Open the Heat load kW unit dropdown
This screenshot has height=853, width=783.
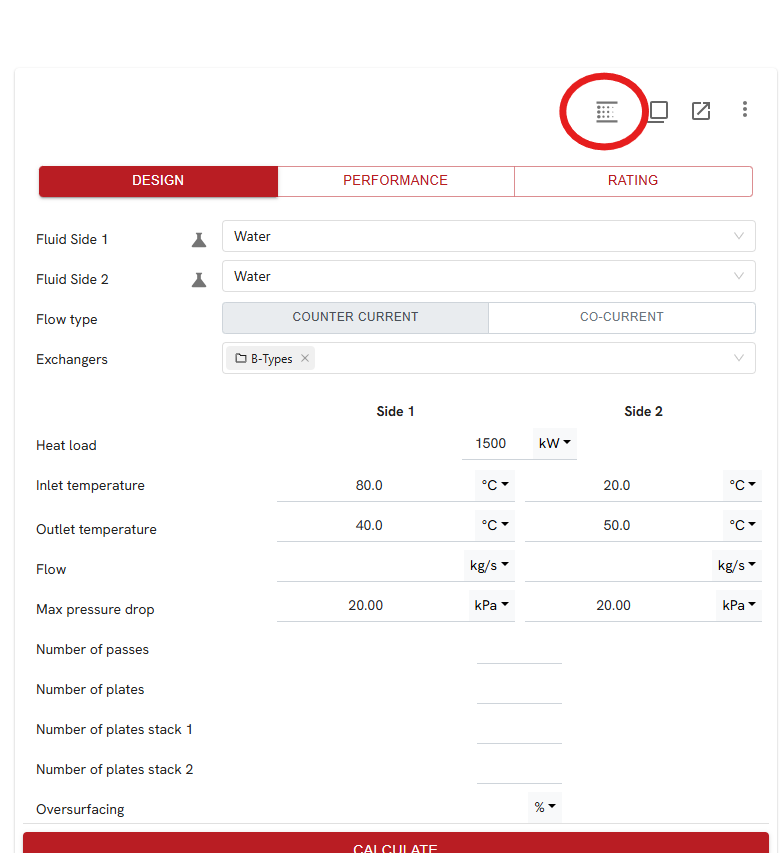click(x=555, y=443)
